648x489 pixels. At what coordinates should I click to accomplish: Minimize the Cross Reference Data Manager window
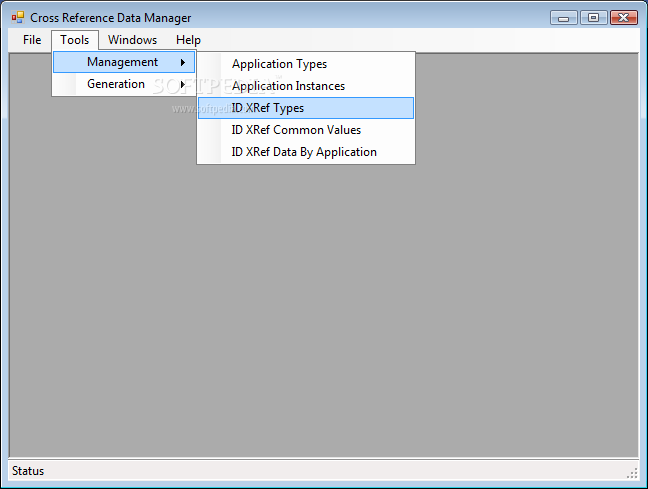tap(564, 18)
